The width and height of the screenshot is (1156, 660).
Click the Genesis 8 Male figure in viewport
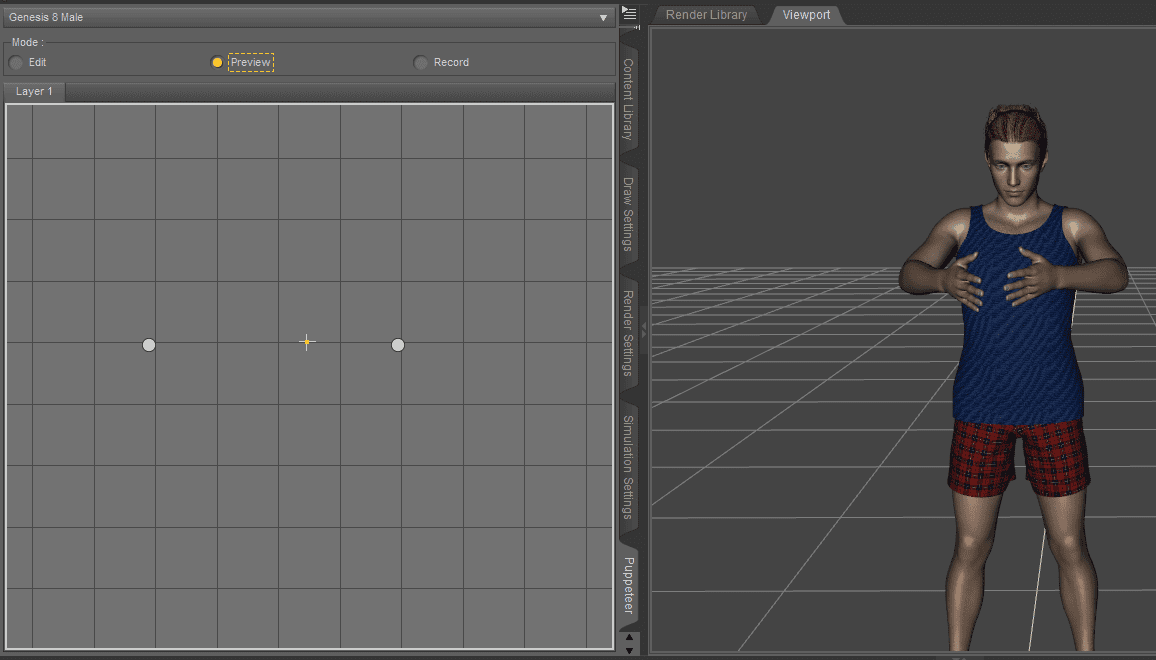click(x=1017, y=376)
